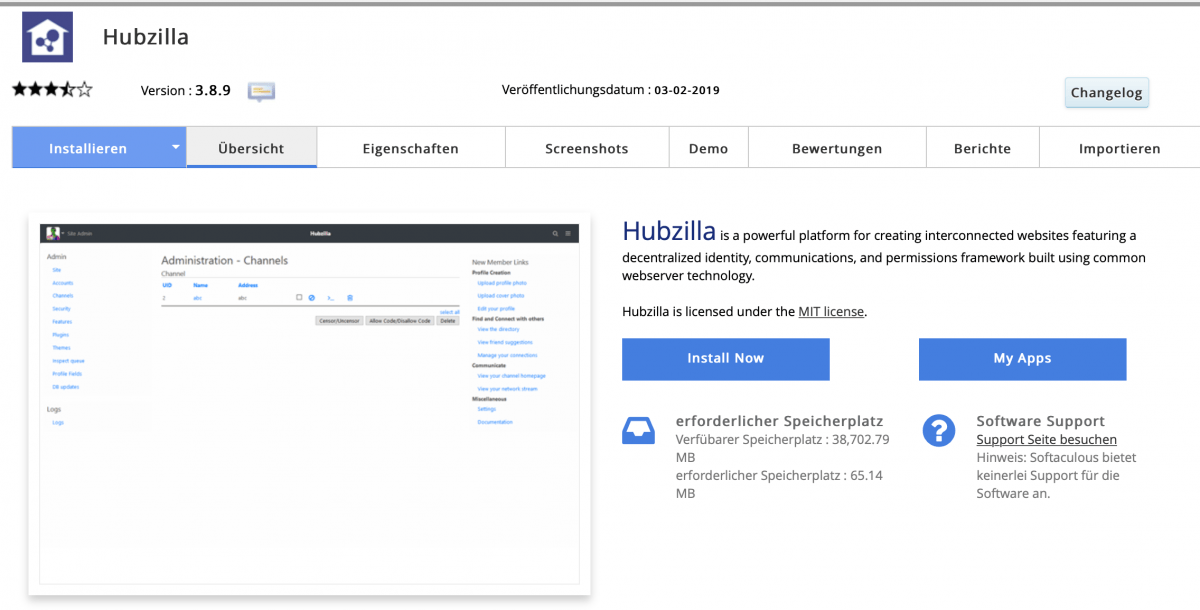Click the storage icon next to erforderlicher Speicherplatz
This screenshot has width=1200, height=610.
(x=638, y=429)
